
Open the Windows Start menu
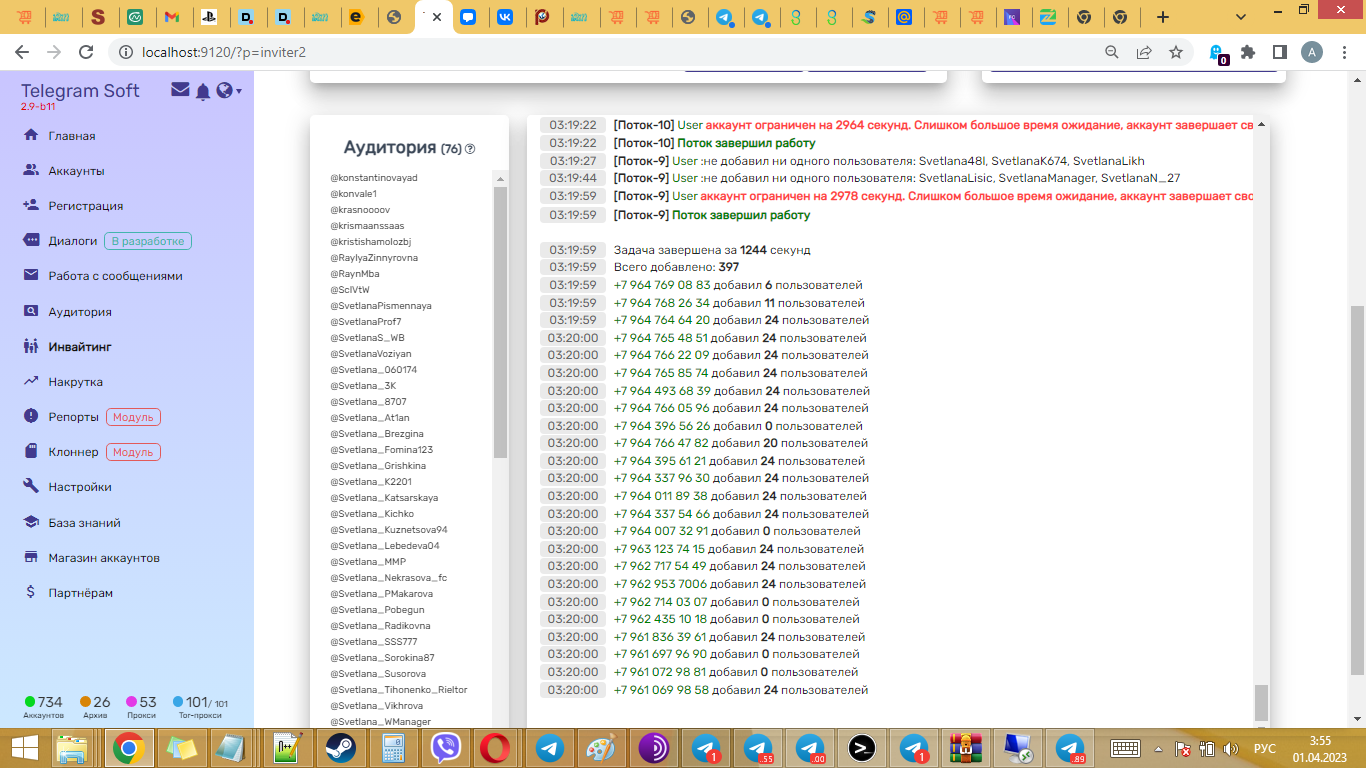pyautogui.click(x=25, y=748)
